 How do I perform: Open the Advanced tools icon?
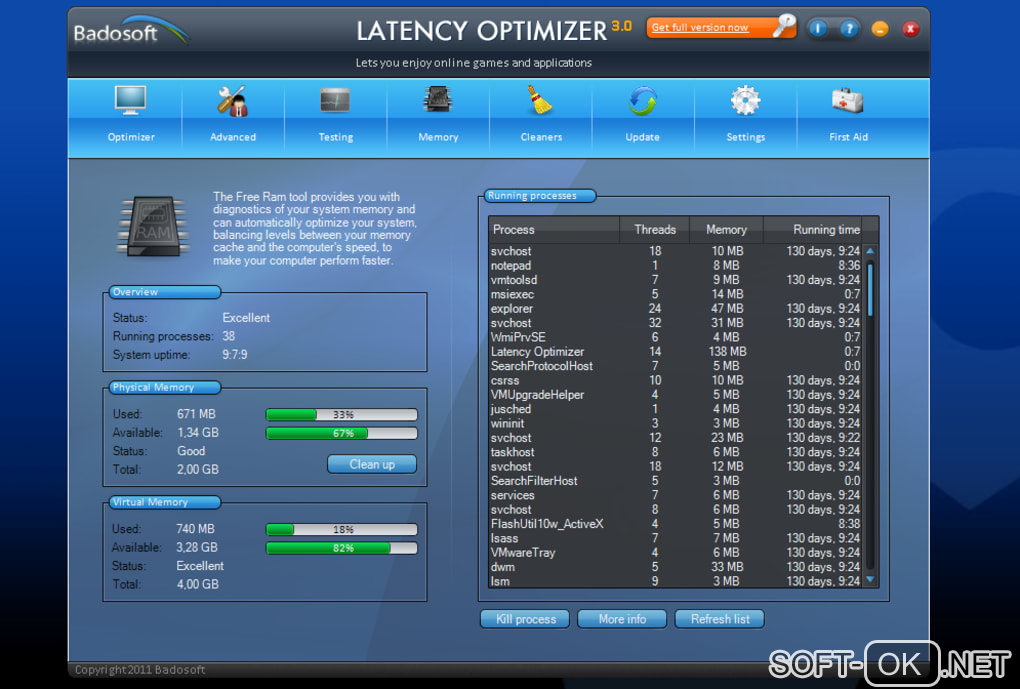[232, 101]
